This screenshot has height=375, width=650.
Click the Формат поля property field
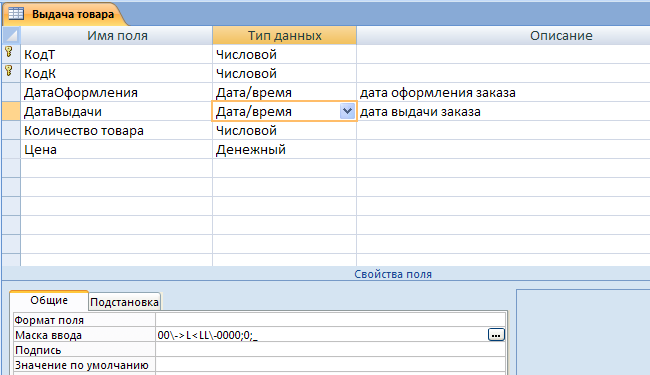pos(330,320)
